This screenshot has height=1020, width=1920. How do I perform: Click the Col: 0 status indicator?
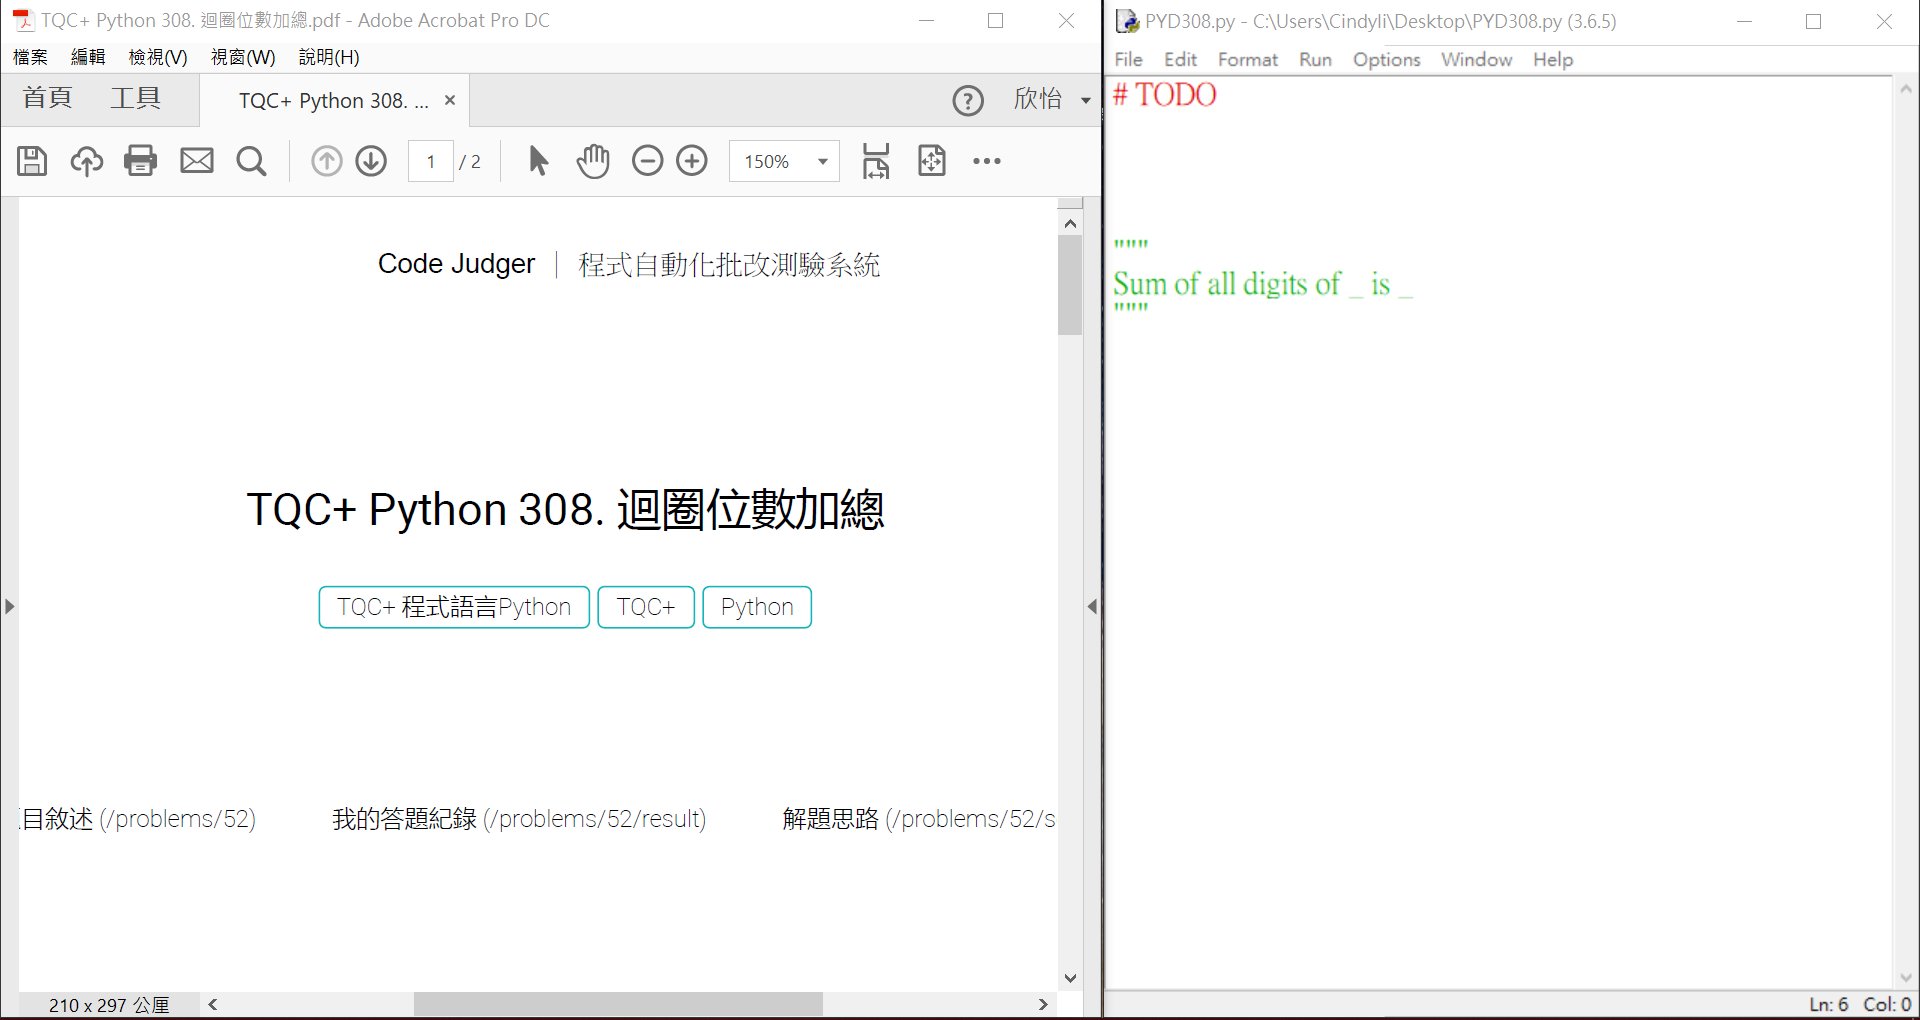(1887, 1004)
